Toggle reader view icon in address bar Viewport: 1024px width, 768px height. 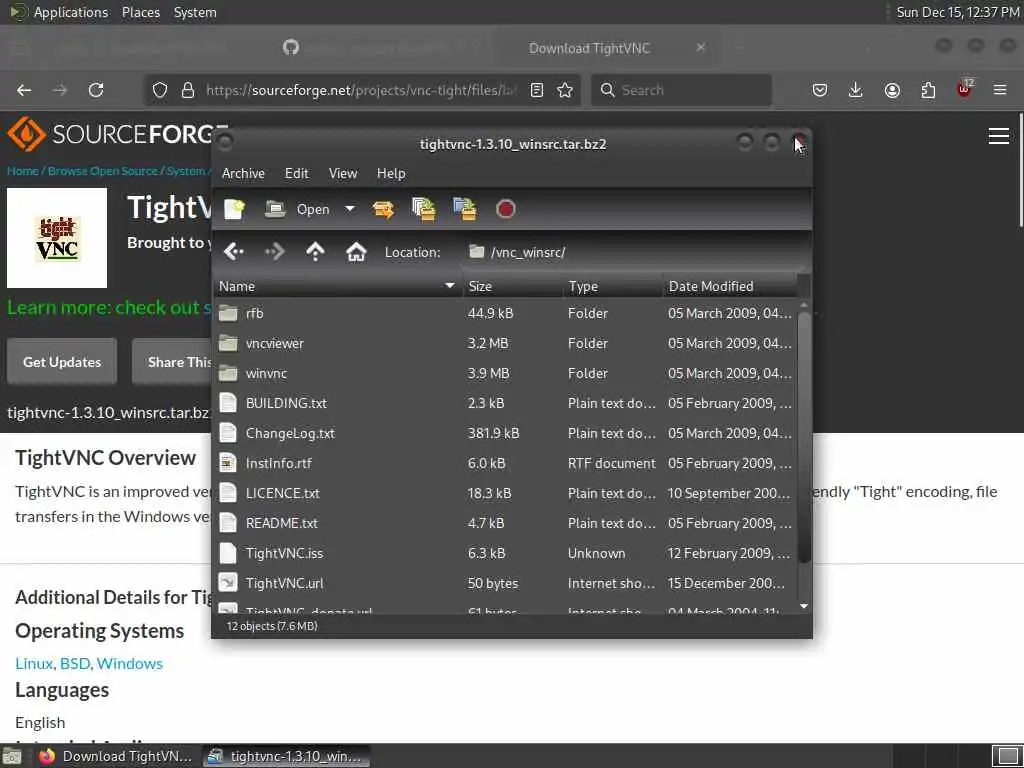(x=537, y=90)
